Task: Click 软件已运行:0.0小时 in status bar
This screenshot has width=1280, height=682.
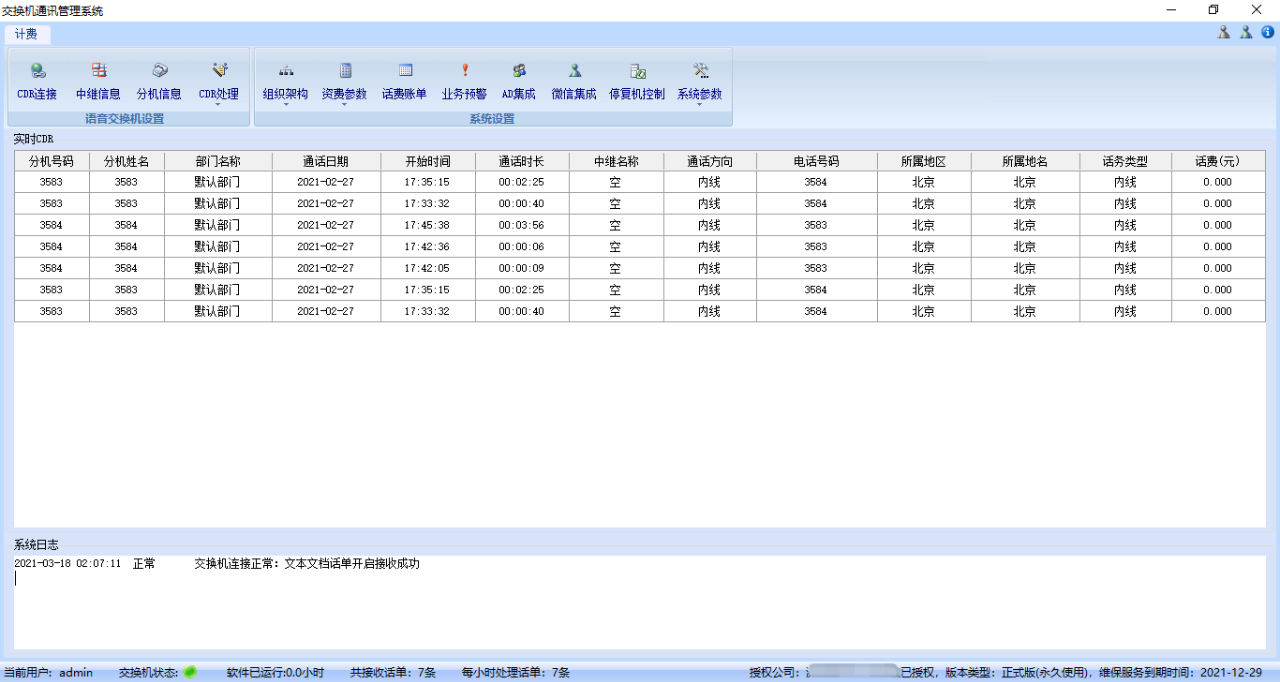Action: (x=276, y=673)
